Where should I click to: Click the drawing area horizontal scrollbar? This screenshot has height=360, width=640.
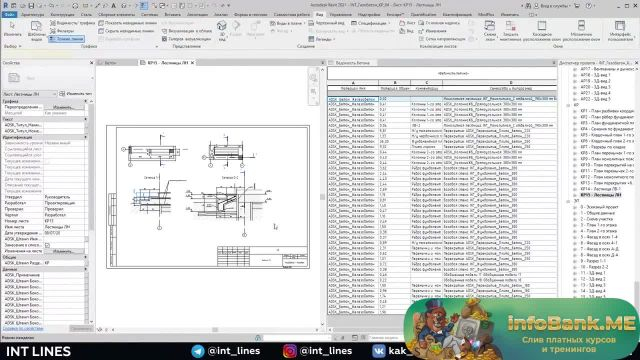[x=215, y=329]
